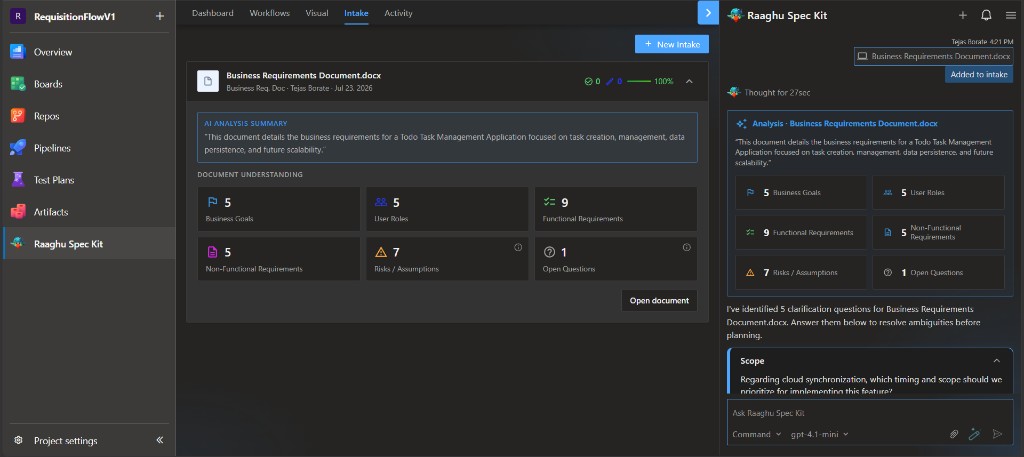
Task: Open the Command mode dropdown
Action: (757, 434)
